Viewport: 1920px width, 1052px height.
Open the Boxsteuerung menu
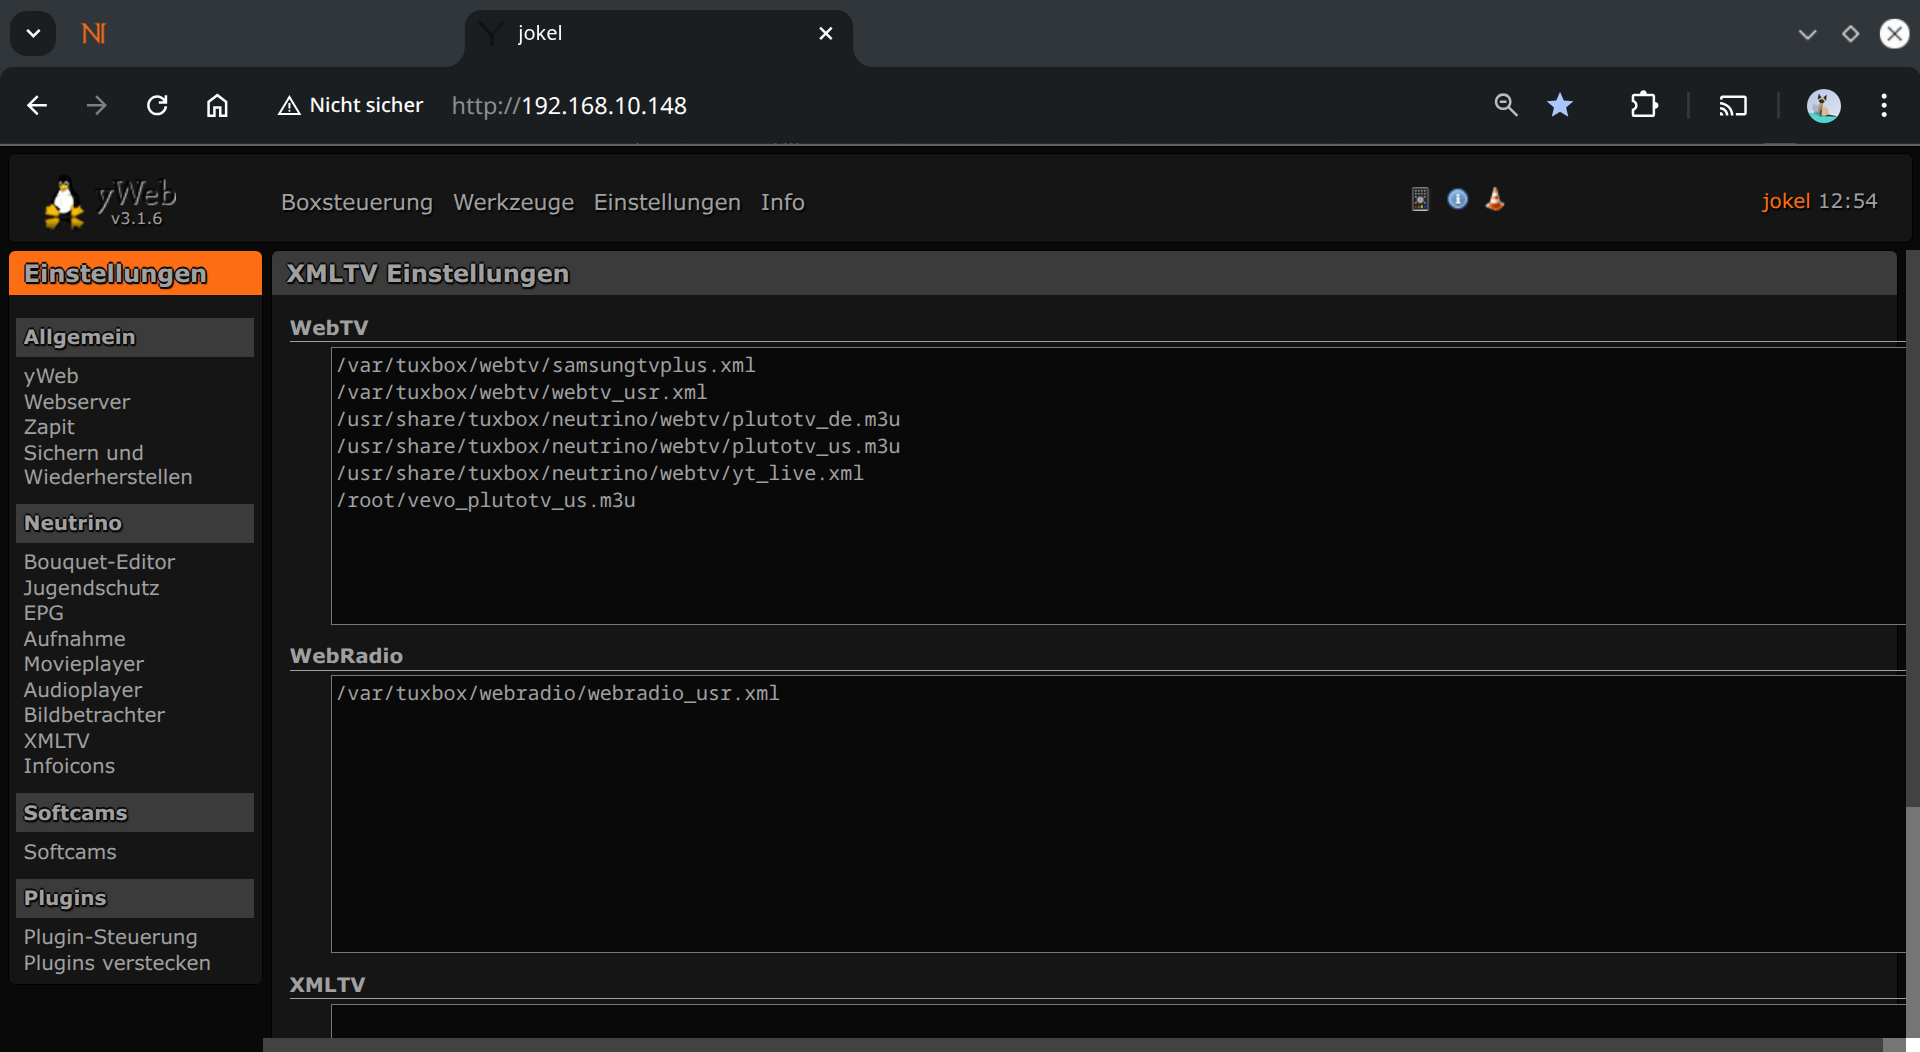357,203
